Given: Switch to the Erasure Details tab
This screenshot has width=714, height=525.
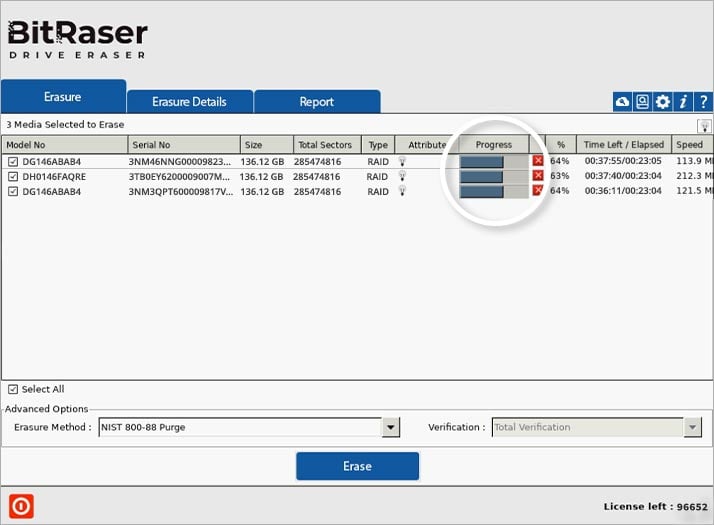Looking at the screenshot, I should (x=189, y=102).
